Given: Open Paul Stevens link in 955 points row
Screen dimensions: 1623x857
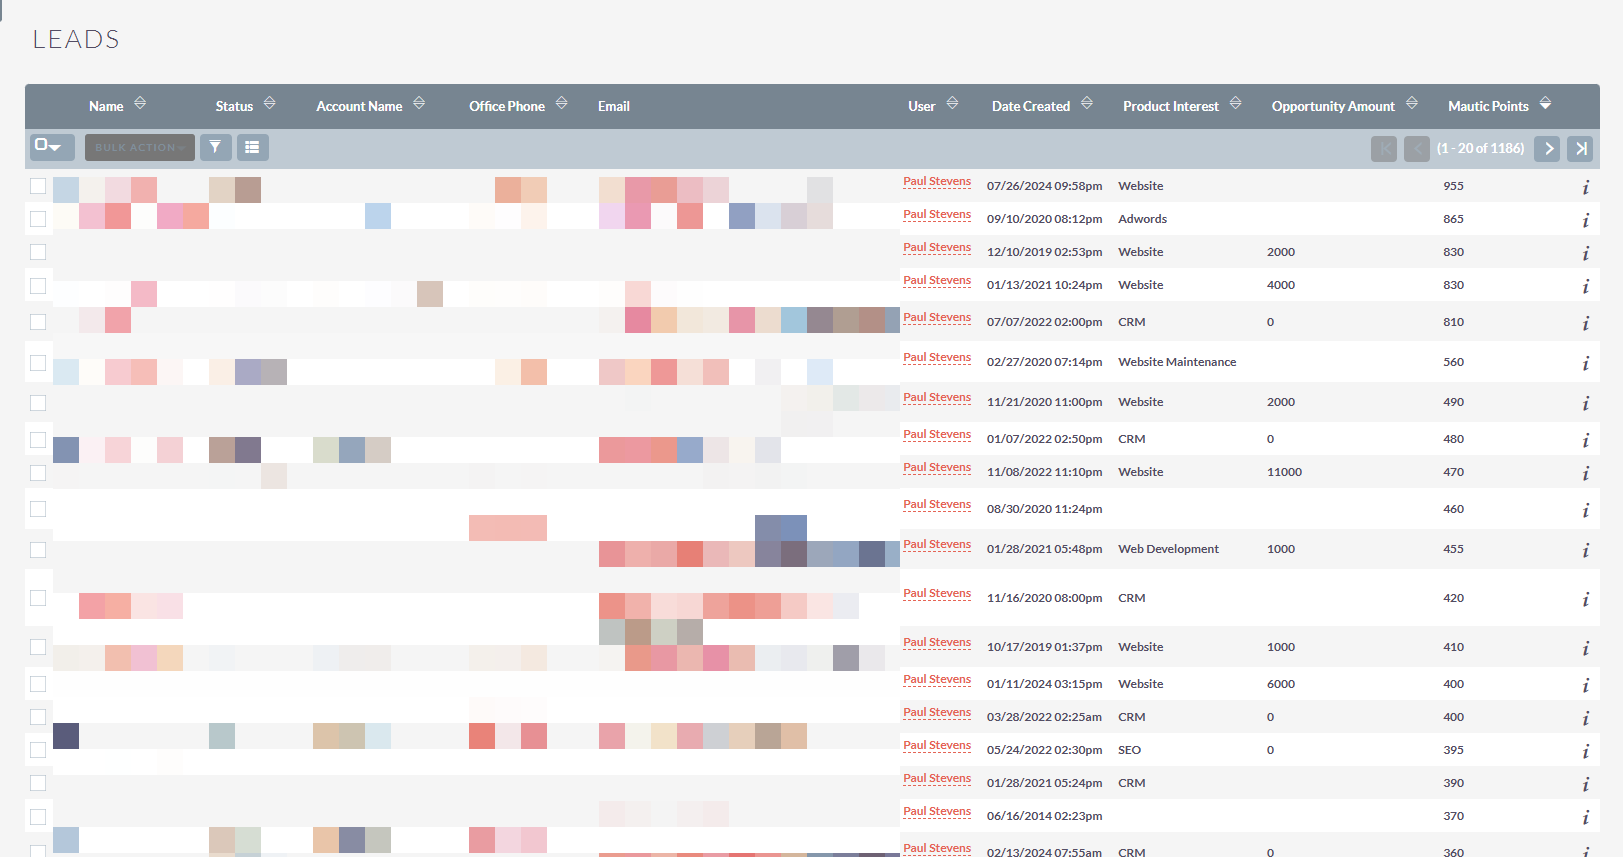Looking at the screenshot, I should point(937,182).
